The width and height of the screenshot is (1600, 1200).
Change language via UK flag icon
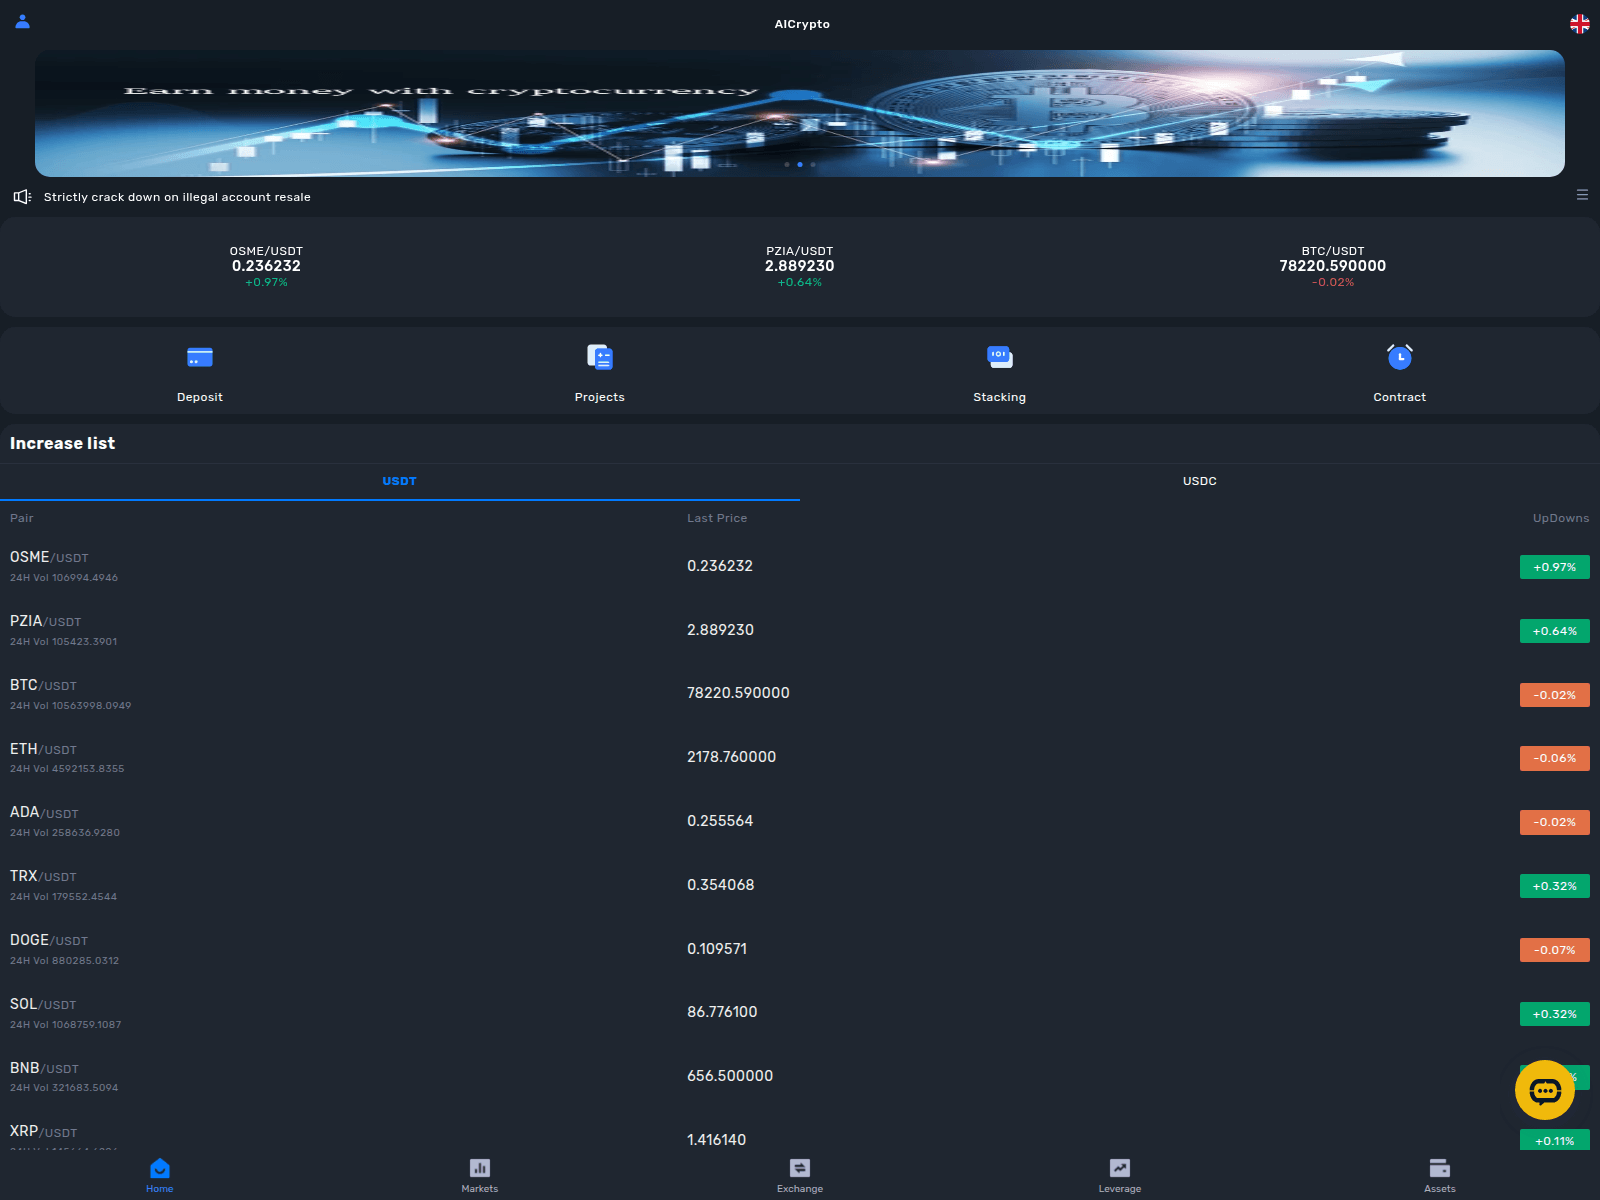(x=1580, y=24)
